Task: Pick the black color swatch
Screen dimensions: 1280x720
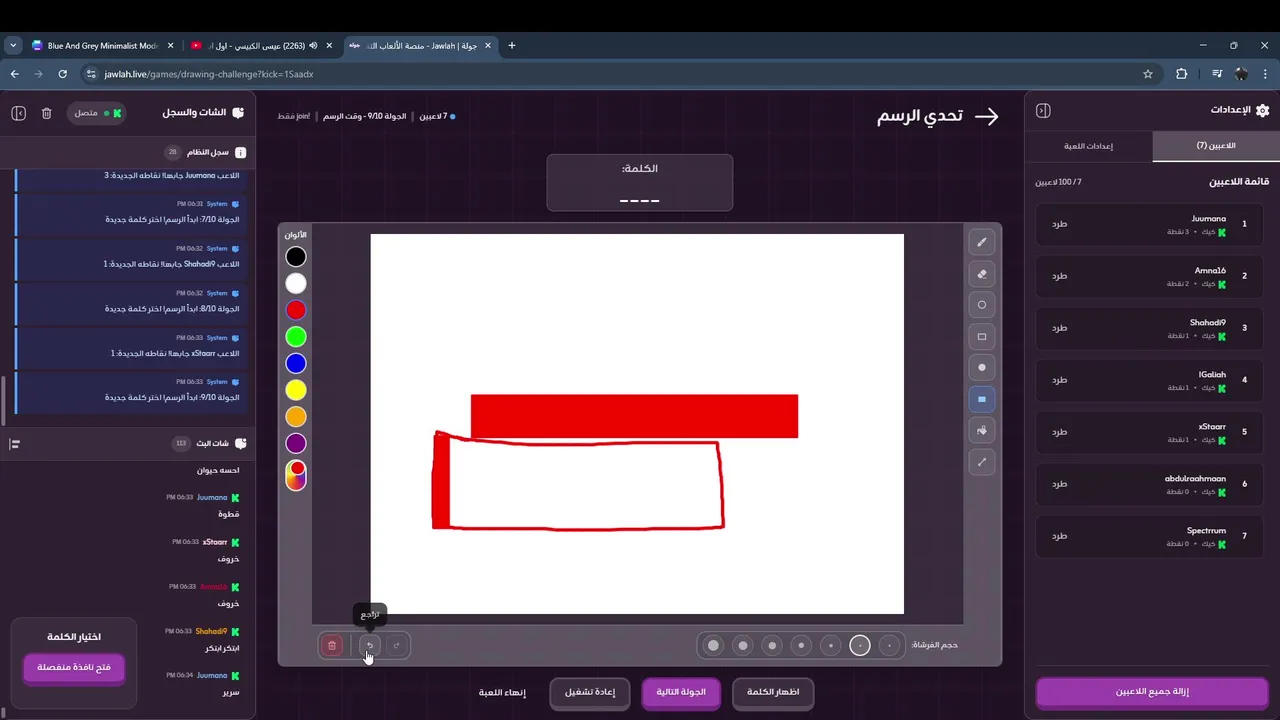Action: 296,257
